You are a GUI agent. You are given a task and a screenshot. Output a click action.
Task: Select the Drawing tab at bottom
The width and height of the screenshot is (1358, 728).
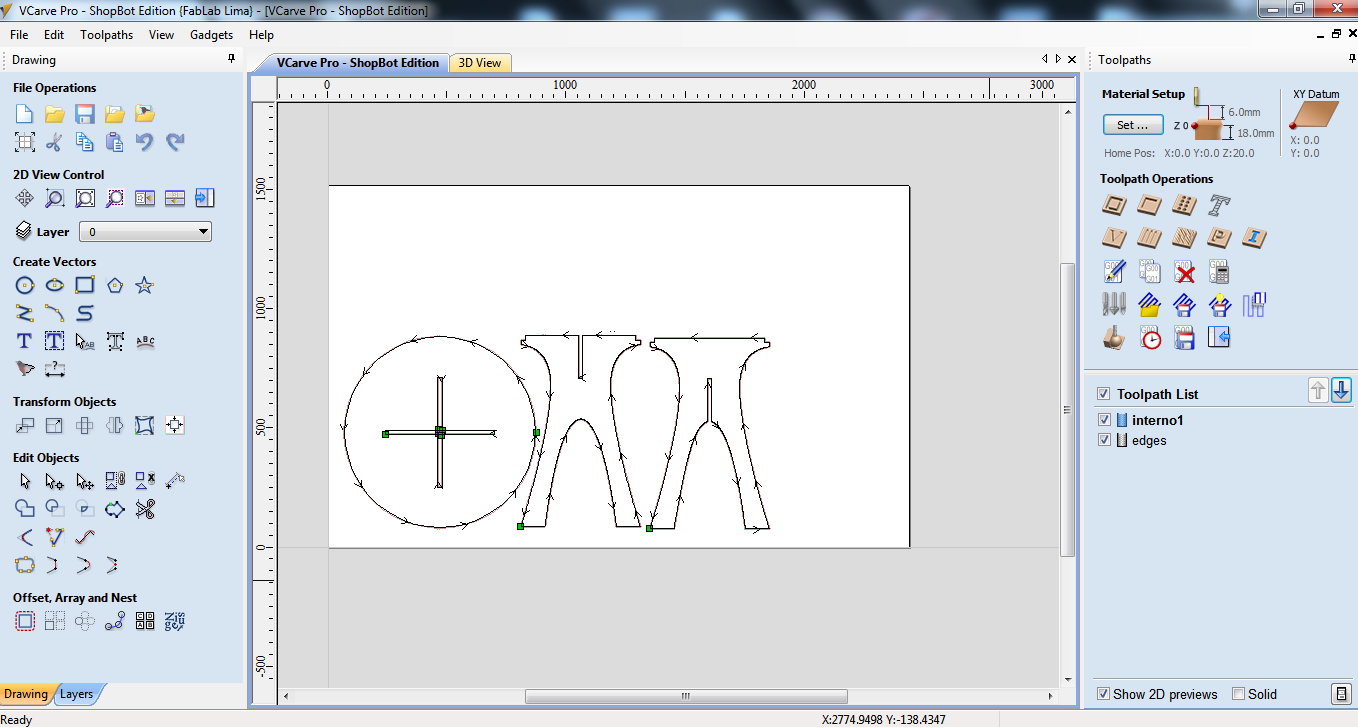click(26, 694)
